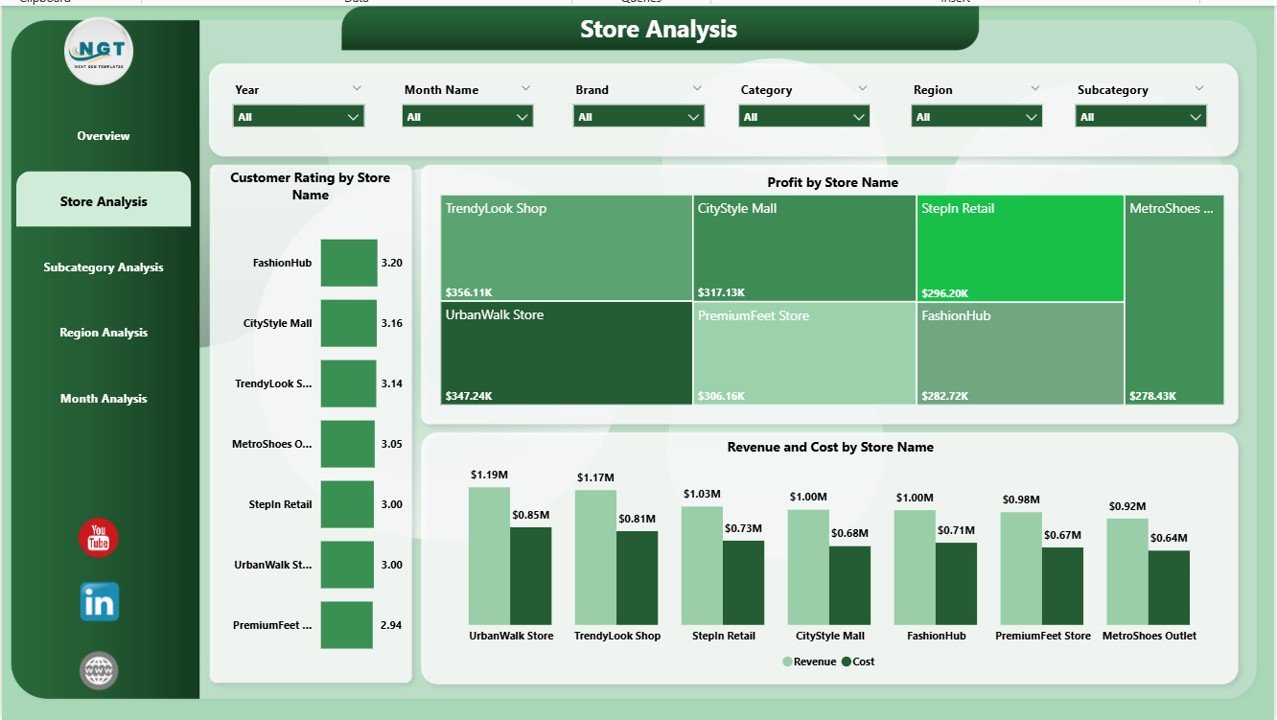Open the YouTube channel icon
Image resolution: width=1277 pixels, height=720 pixels.
pos(97,538)
